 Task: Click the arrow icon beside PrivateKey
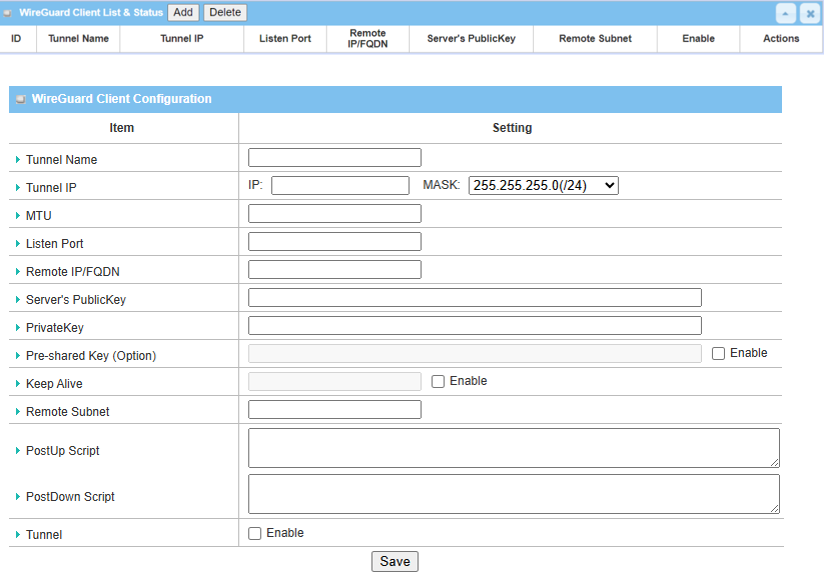[x=18, y=328]
